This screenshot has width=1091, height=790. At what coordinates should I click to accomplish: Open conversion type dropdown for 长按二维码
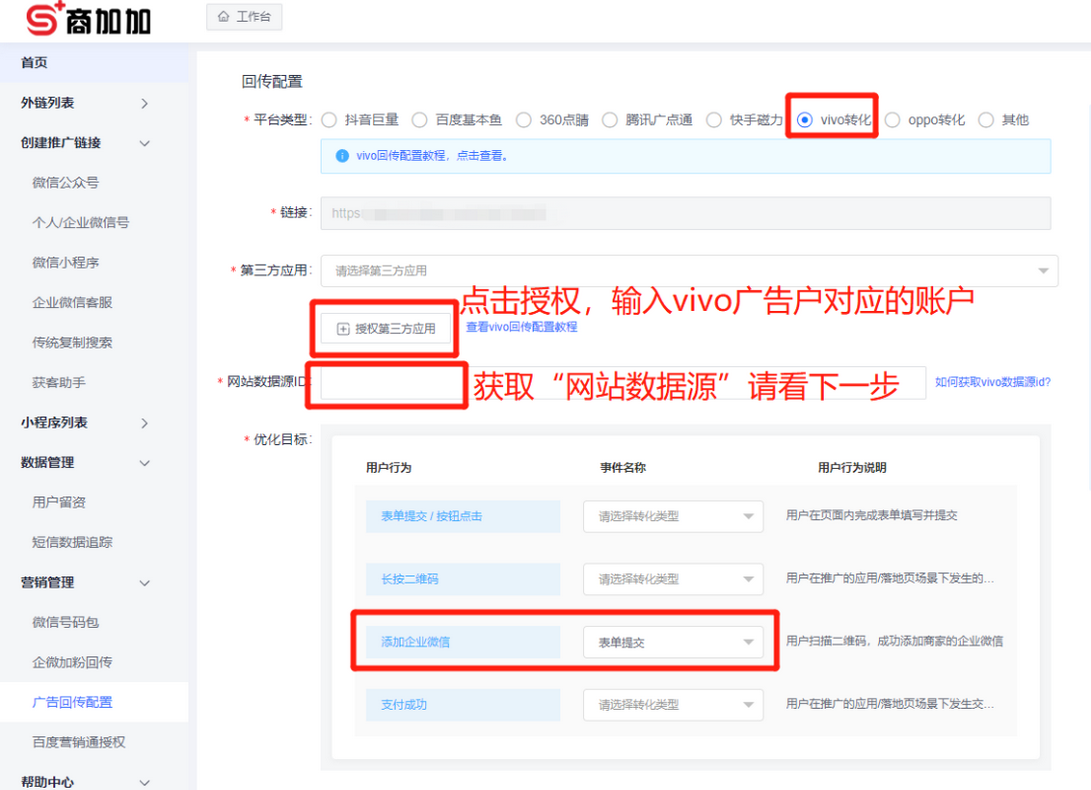(673, 579)
